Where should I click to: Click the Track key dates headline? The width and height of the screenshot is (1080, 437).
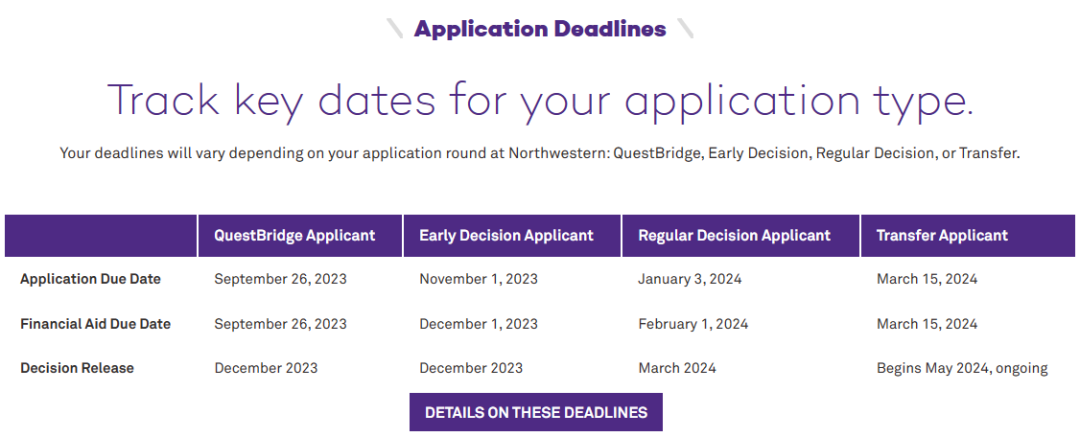(540, 100)
